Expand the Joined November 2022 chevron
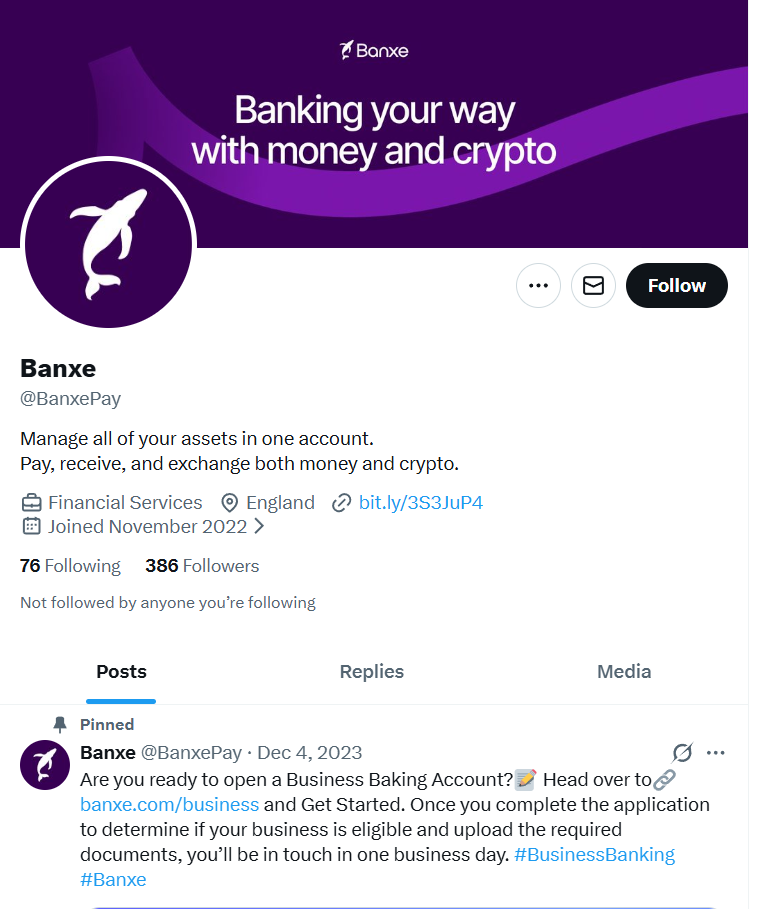 click(259, 526)
